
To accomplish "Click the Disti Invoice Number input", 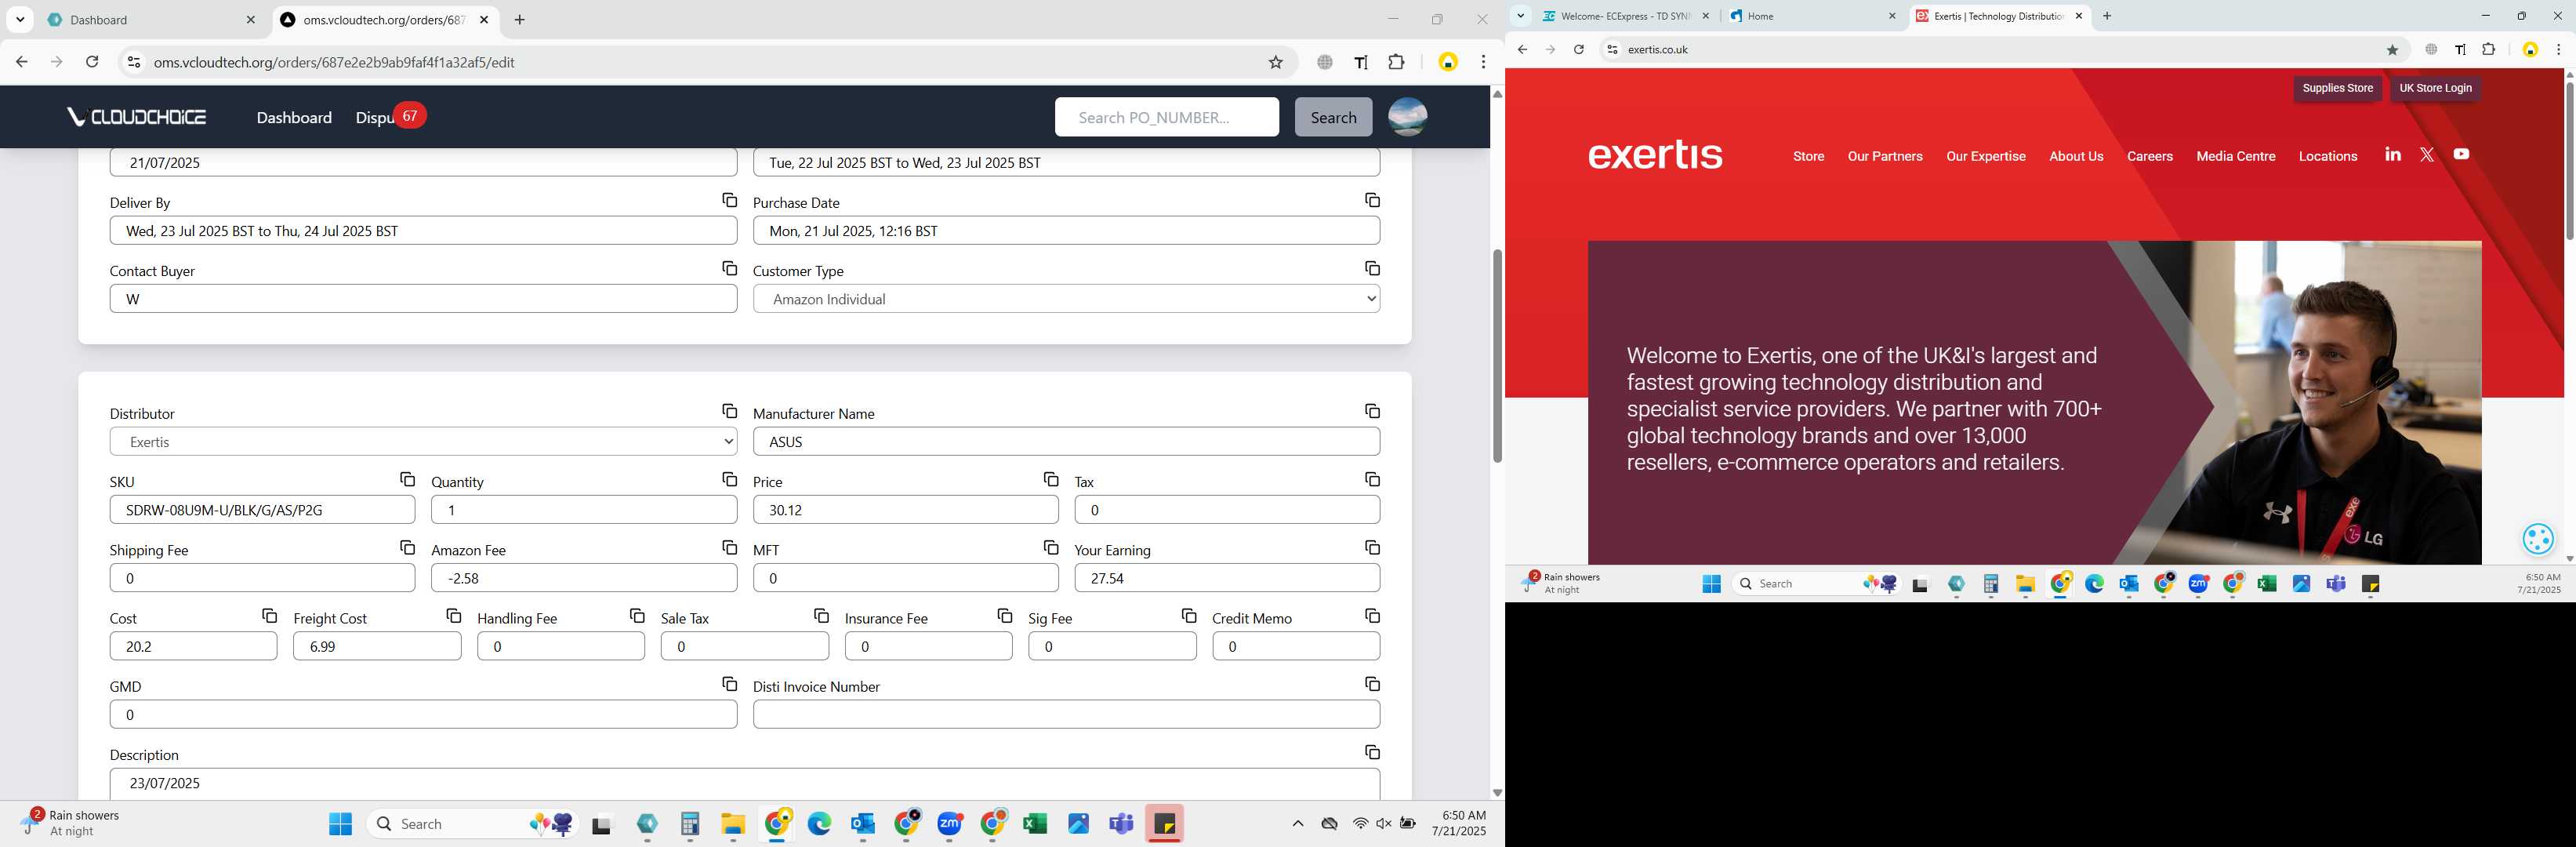I will pos(1066,714).
